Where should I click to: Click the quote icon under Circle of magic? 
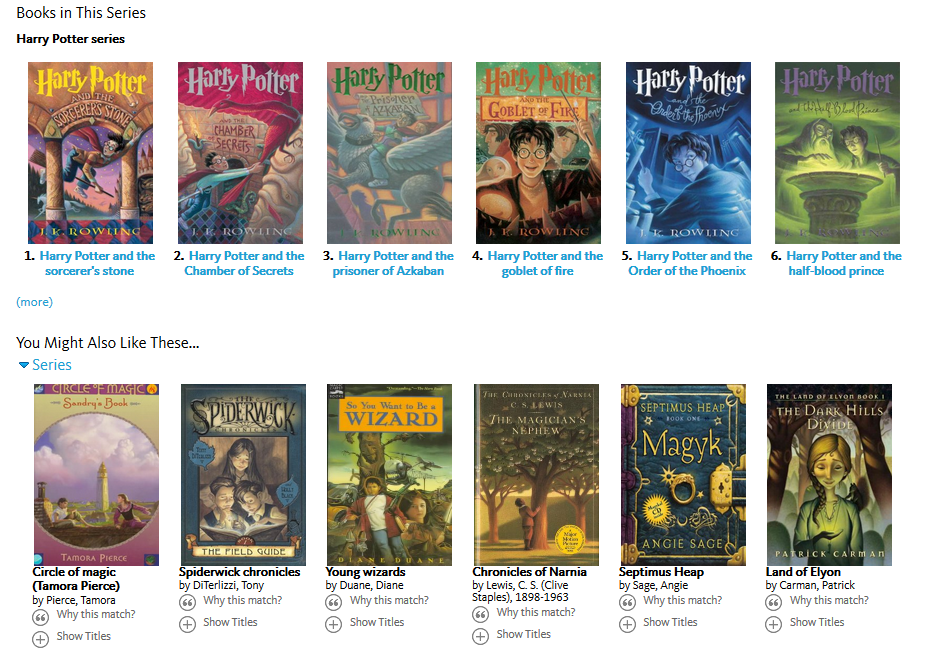(41, 617)
